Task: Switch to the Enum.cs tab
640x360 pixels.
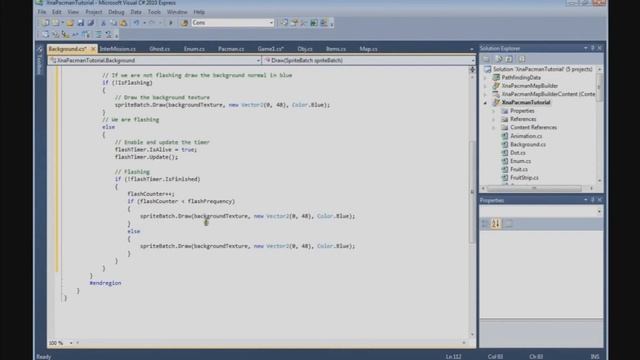Action: (x=194, y=49)
